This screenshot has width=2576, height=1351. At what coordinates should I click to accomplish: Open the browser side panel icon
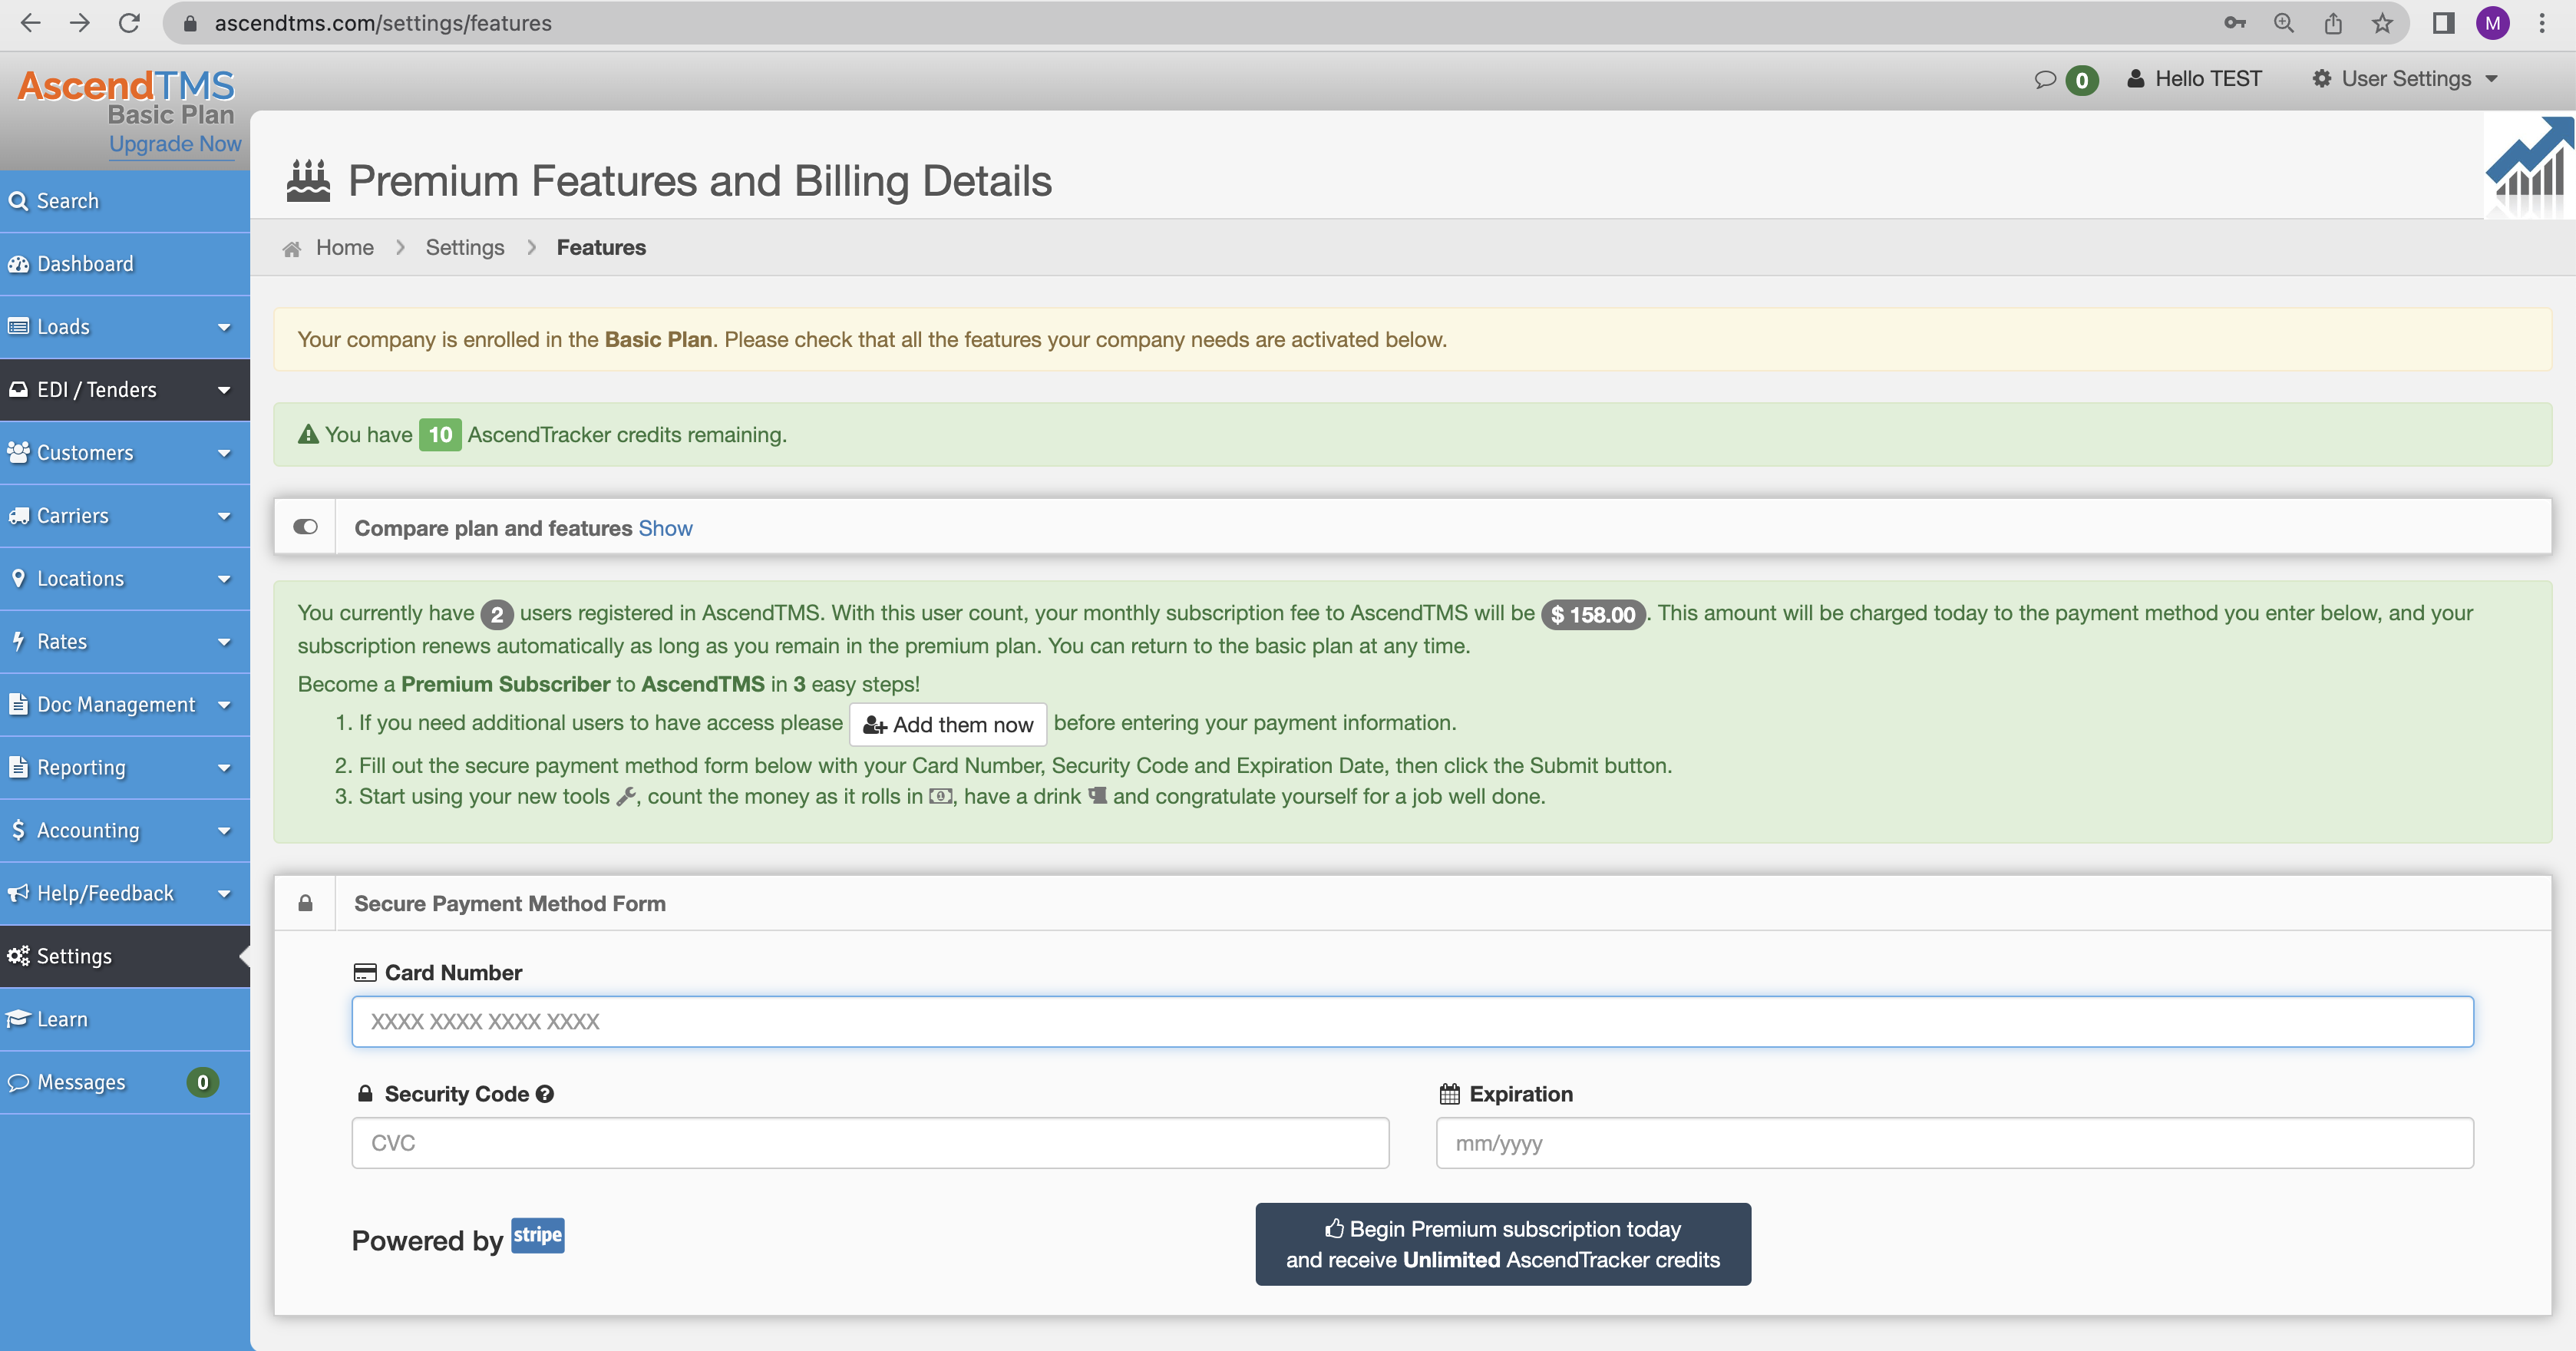(x=2444, y=23)
